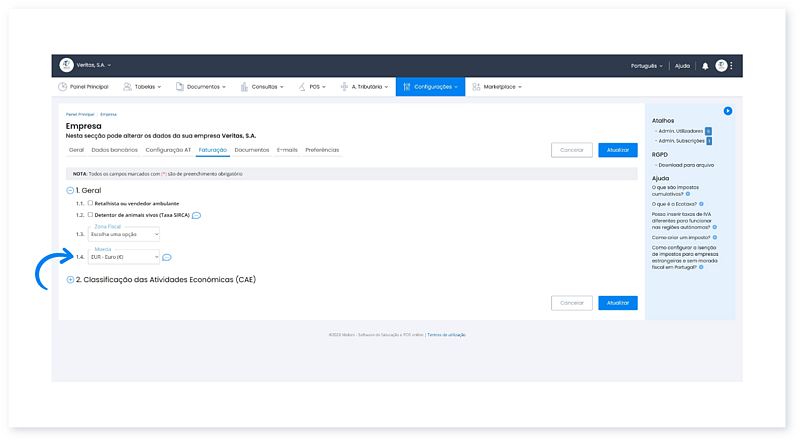The height and width of the screenshot is (442, 800).
Task: Open the three-dot menu in header
Action: [732, 66]
